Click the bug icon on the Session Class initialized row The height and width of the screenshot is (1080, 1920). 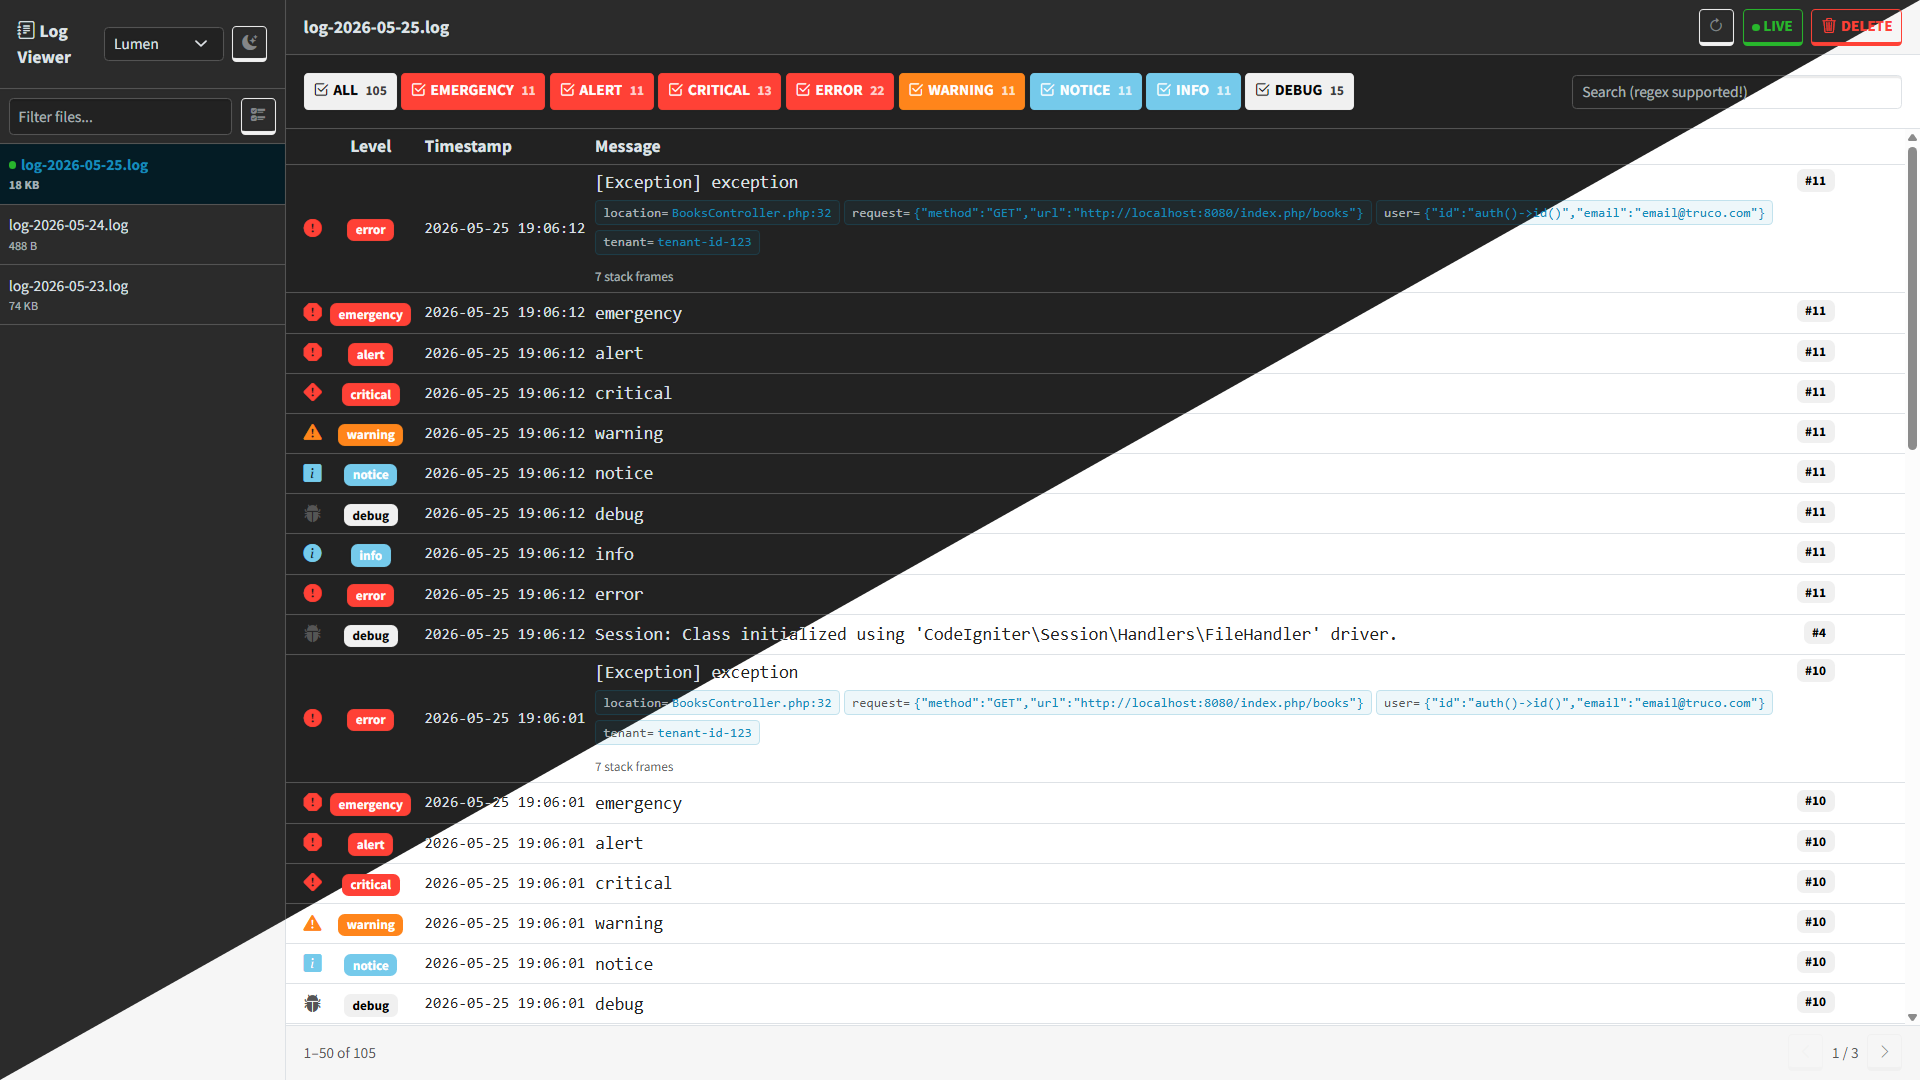(313, 634)
